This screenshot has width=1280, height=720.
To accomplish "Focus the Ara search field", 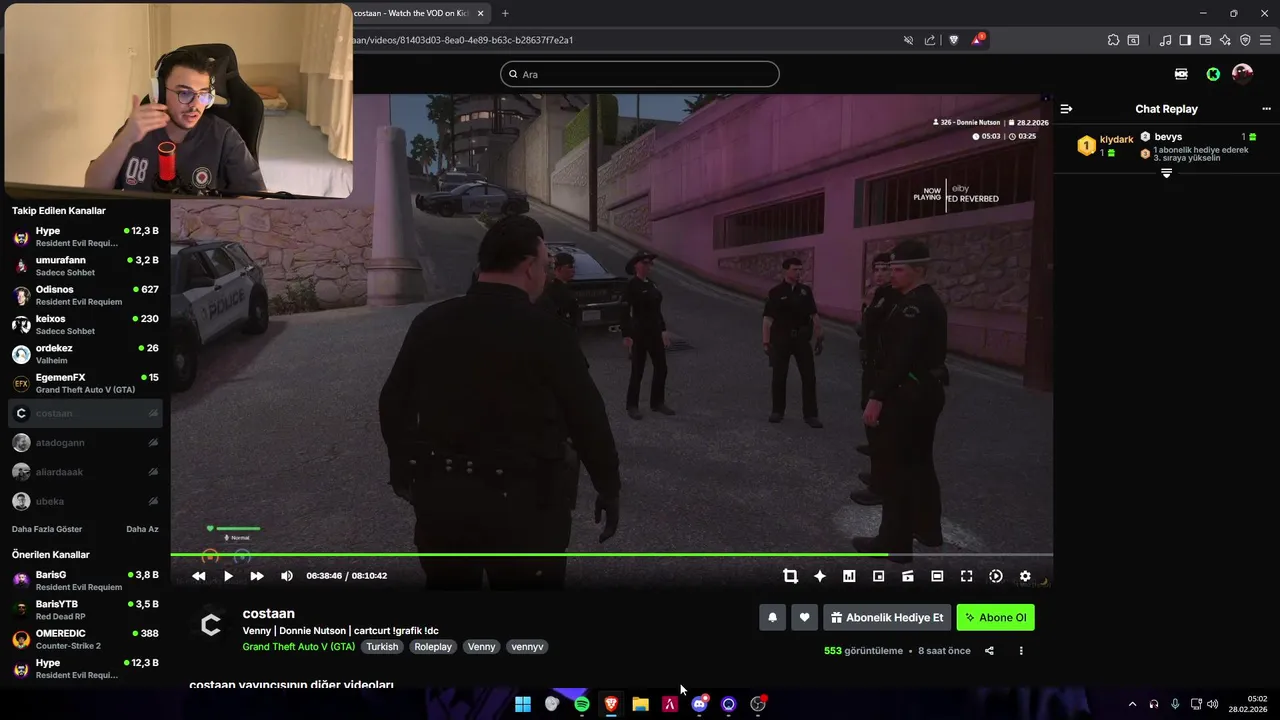I will coord(640,74).
